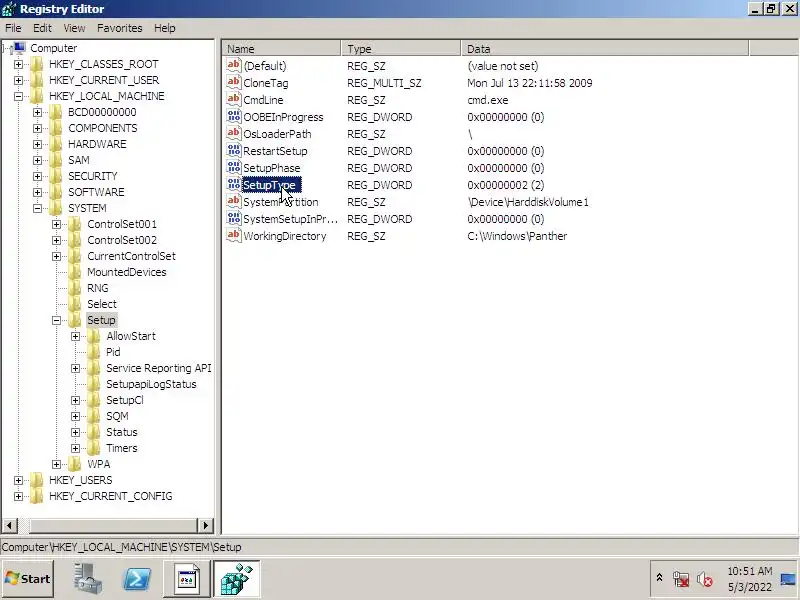Click the RNG folder icon
This screenshot has width=800, height=600.
click(x=75, y=288)
